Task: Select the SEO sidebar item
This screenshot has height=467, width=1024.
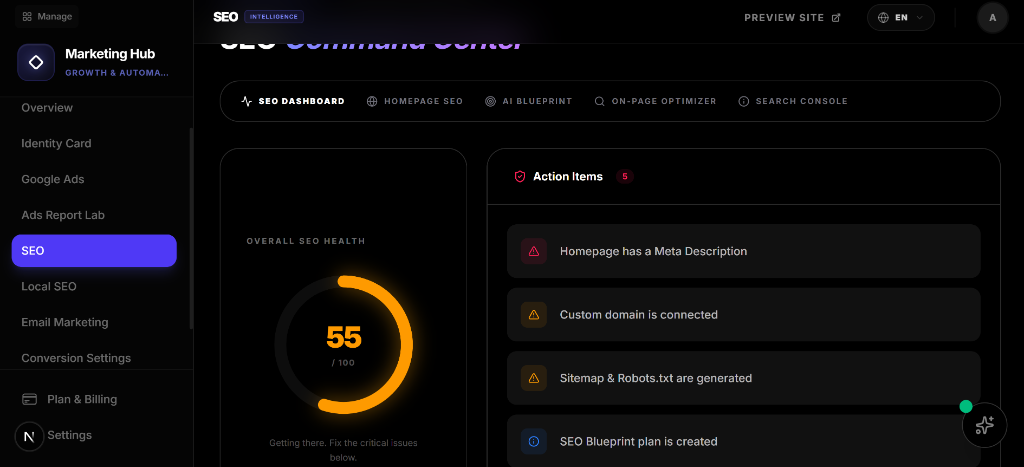Action: click(x=94, y=251)
